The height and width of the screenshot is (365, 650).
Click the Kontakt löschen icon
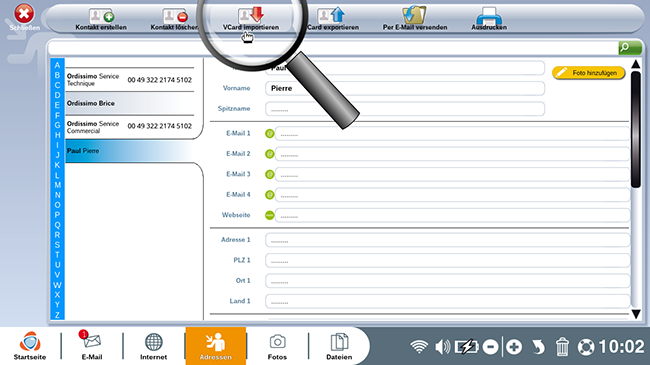pos(175,16)
